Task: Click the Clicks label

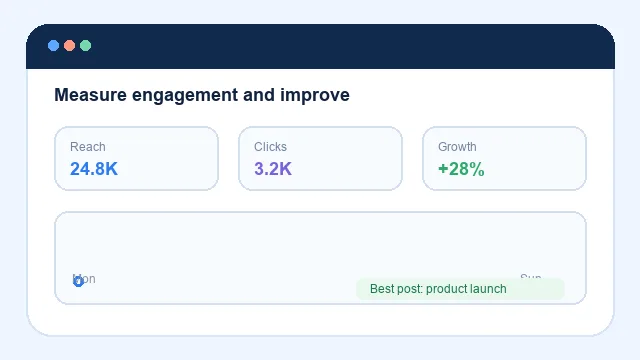Action: pos(270,147)
